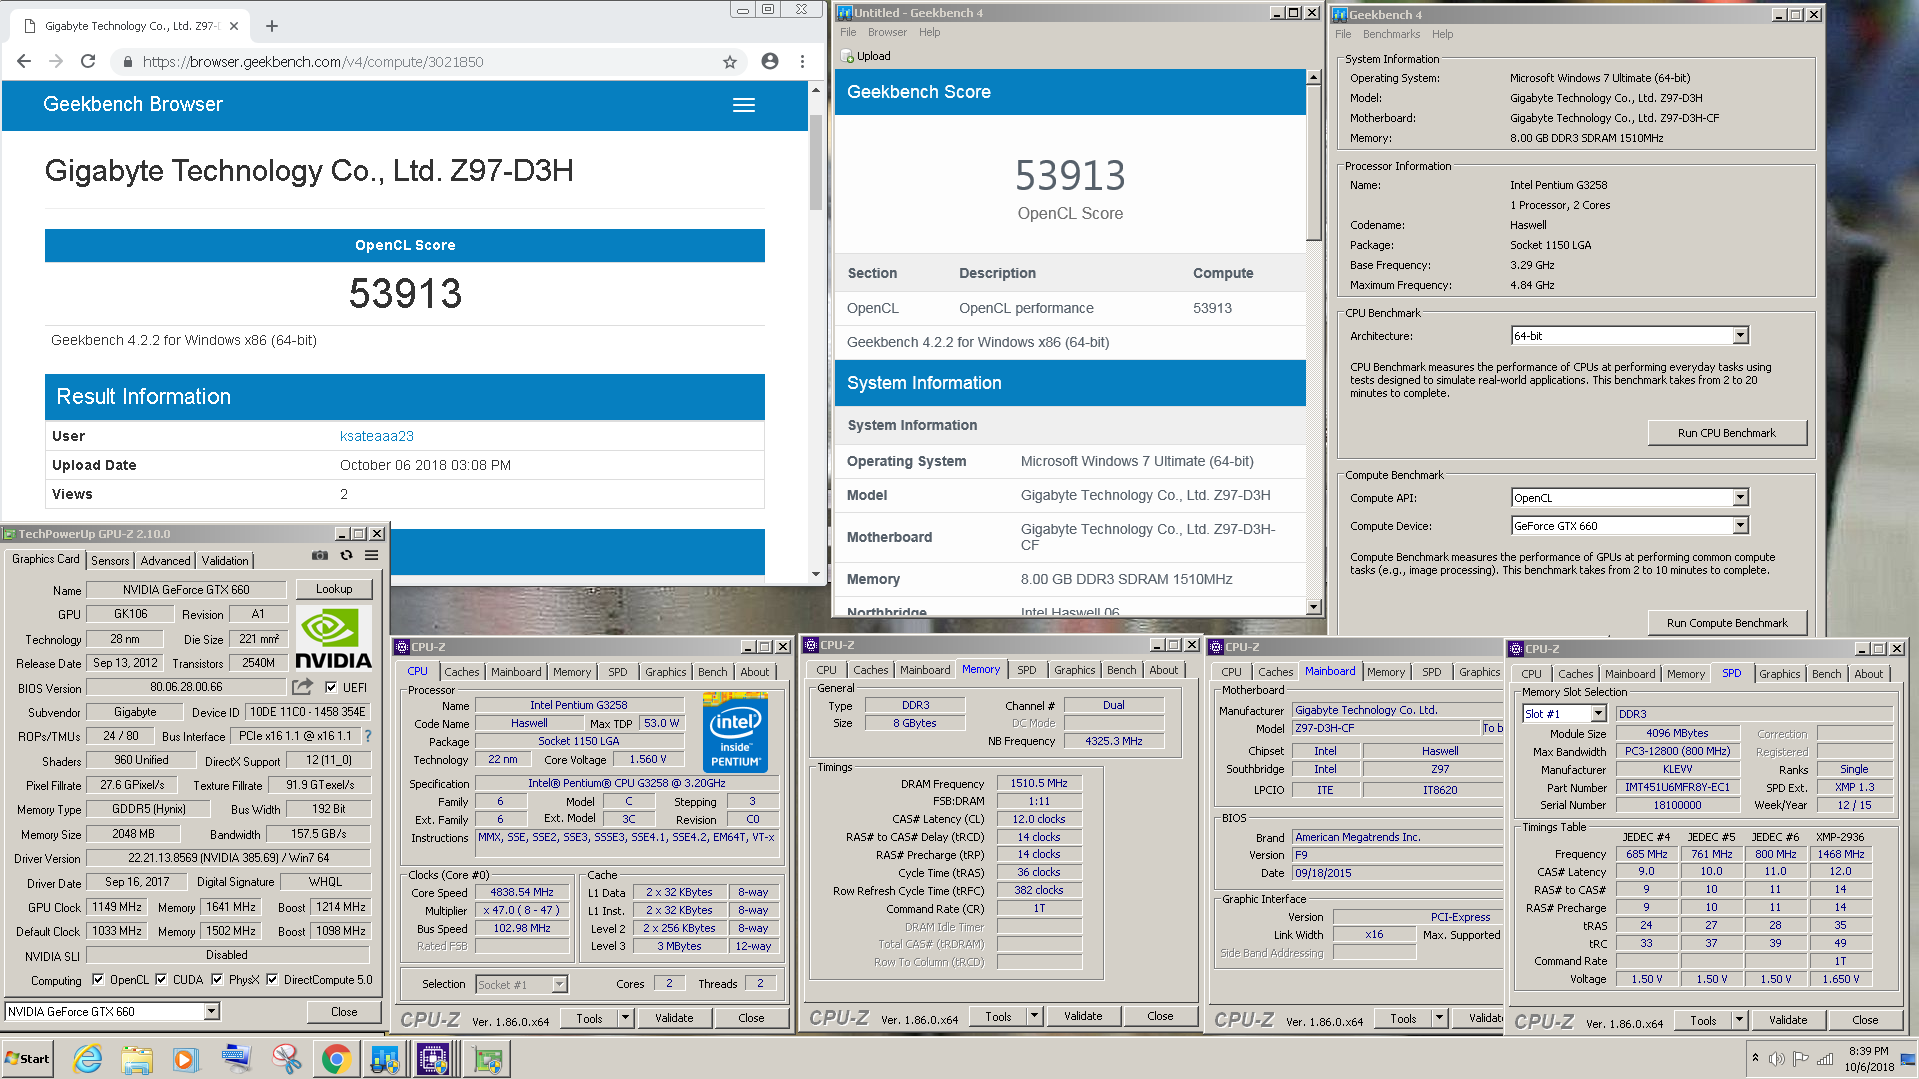
Task: Click the NVIDIA logo in GPU-Z
Action: click(334, 639)
